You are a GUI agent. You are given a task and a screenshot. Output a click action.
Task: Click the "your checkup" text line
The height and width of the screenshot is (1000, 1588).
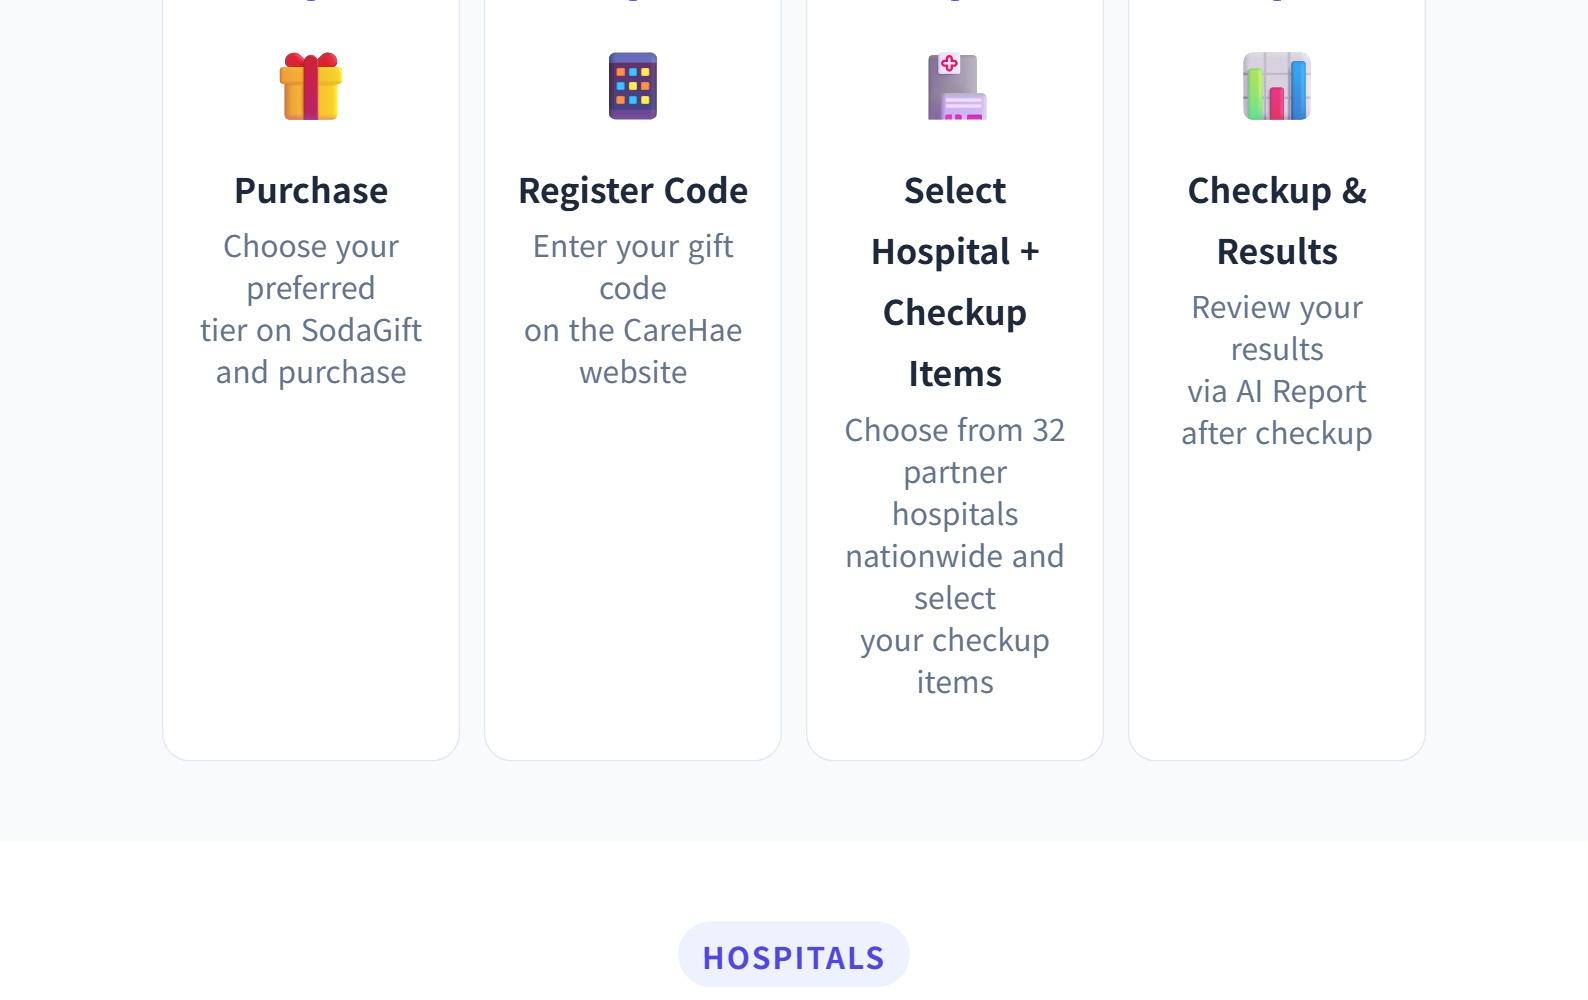tap(955, 640)
